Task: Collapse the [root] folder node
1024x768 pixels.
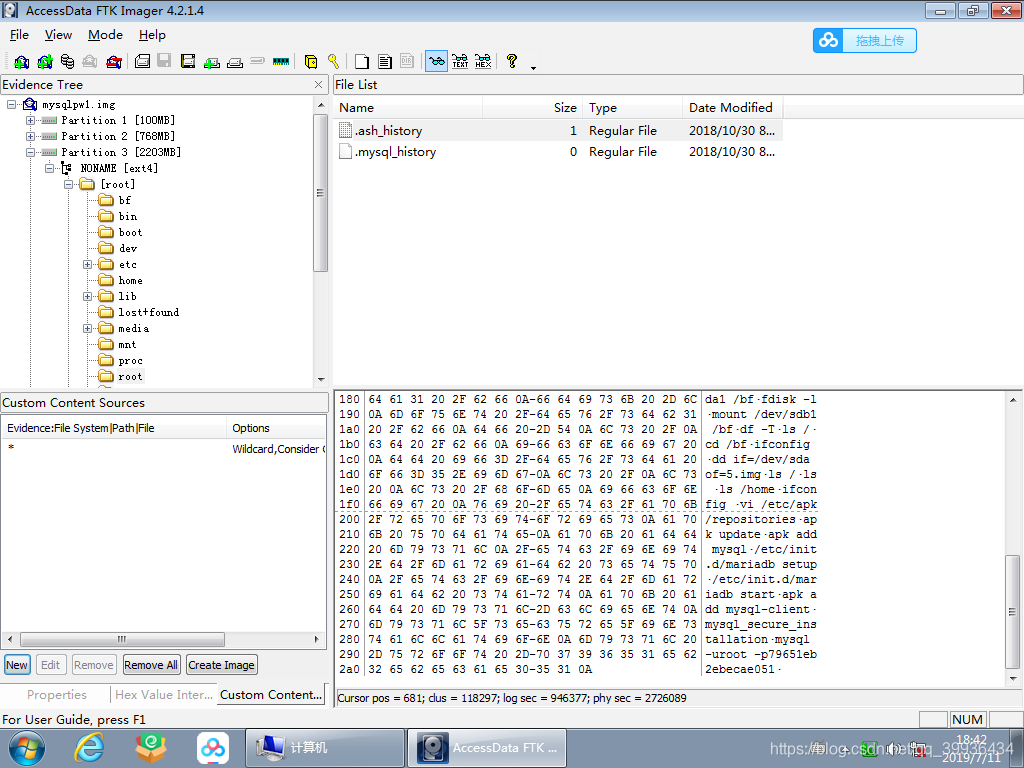Action: 68,184
